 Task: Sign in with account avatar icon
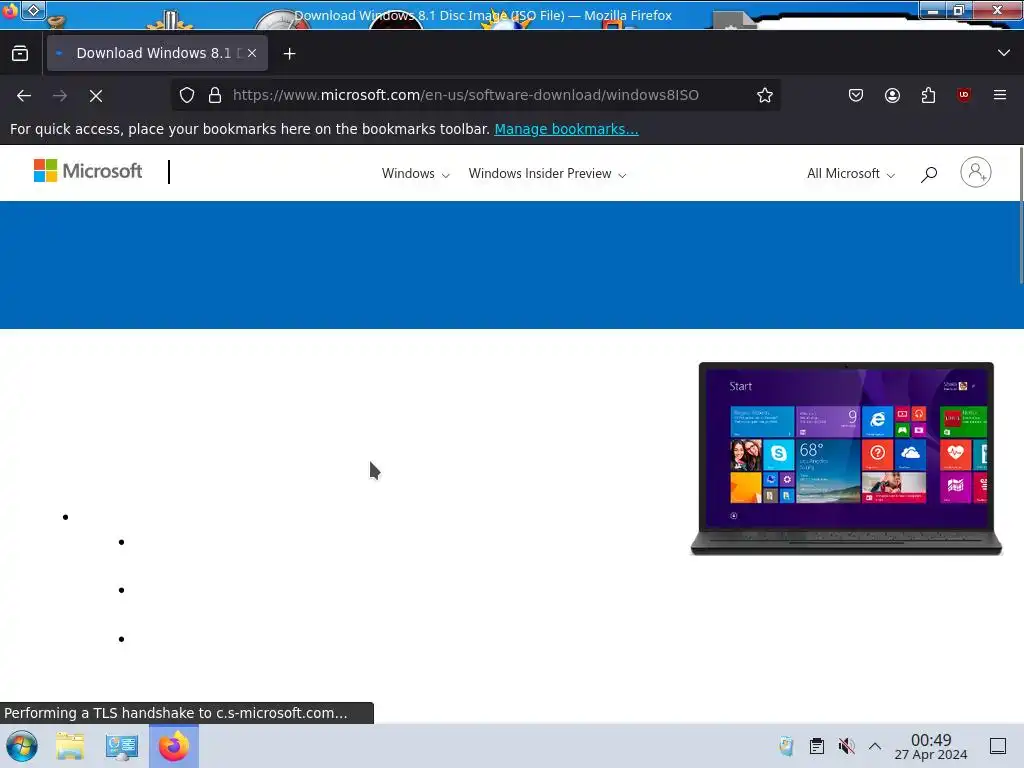976,172
